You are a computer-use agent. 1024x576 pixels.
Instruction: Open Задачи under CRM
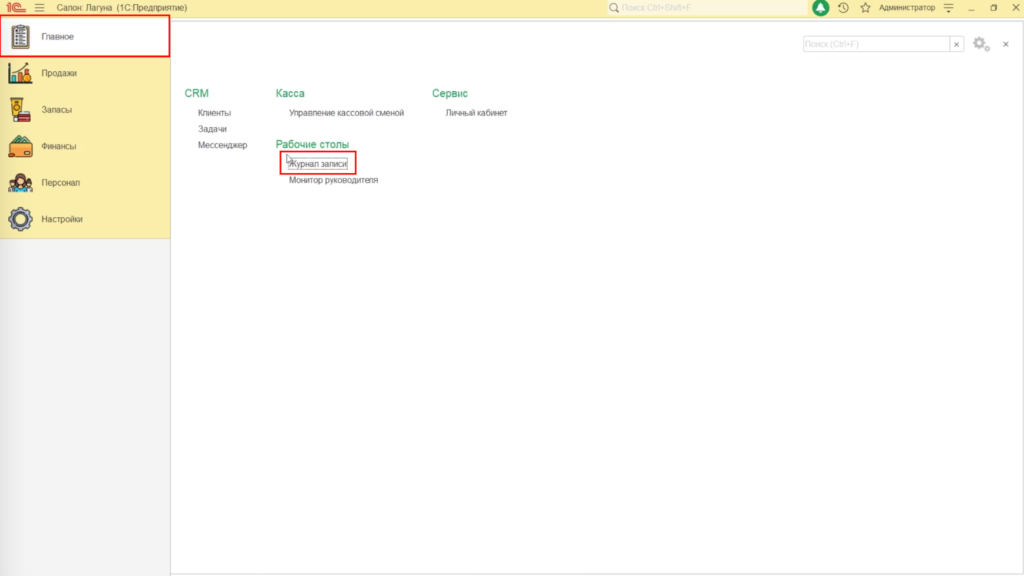click(x=212, y=129)
